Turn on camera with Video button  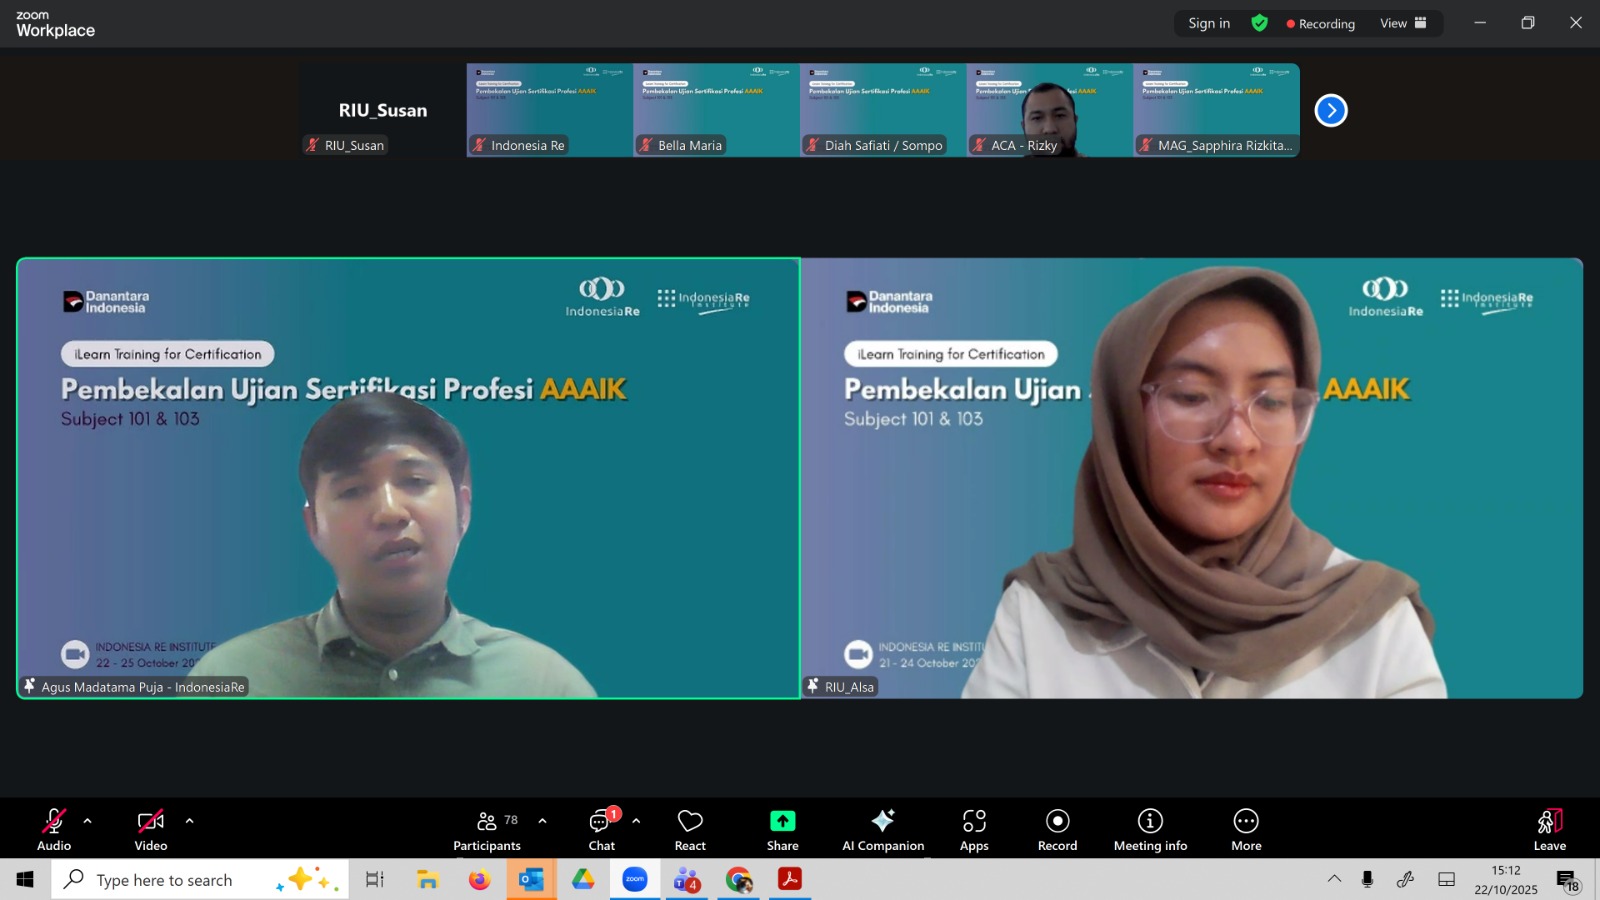[151, 829]
